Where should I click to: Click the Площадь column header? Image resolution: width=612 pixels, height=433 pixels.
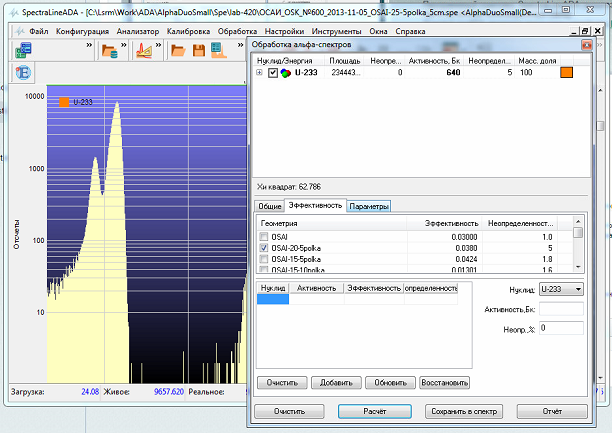click(x=344, y=61)
